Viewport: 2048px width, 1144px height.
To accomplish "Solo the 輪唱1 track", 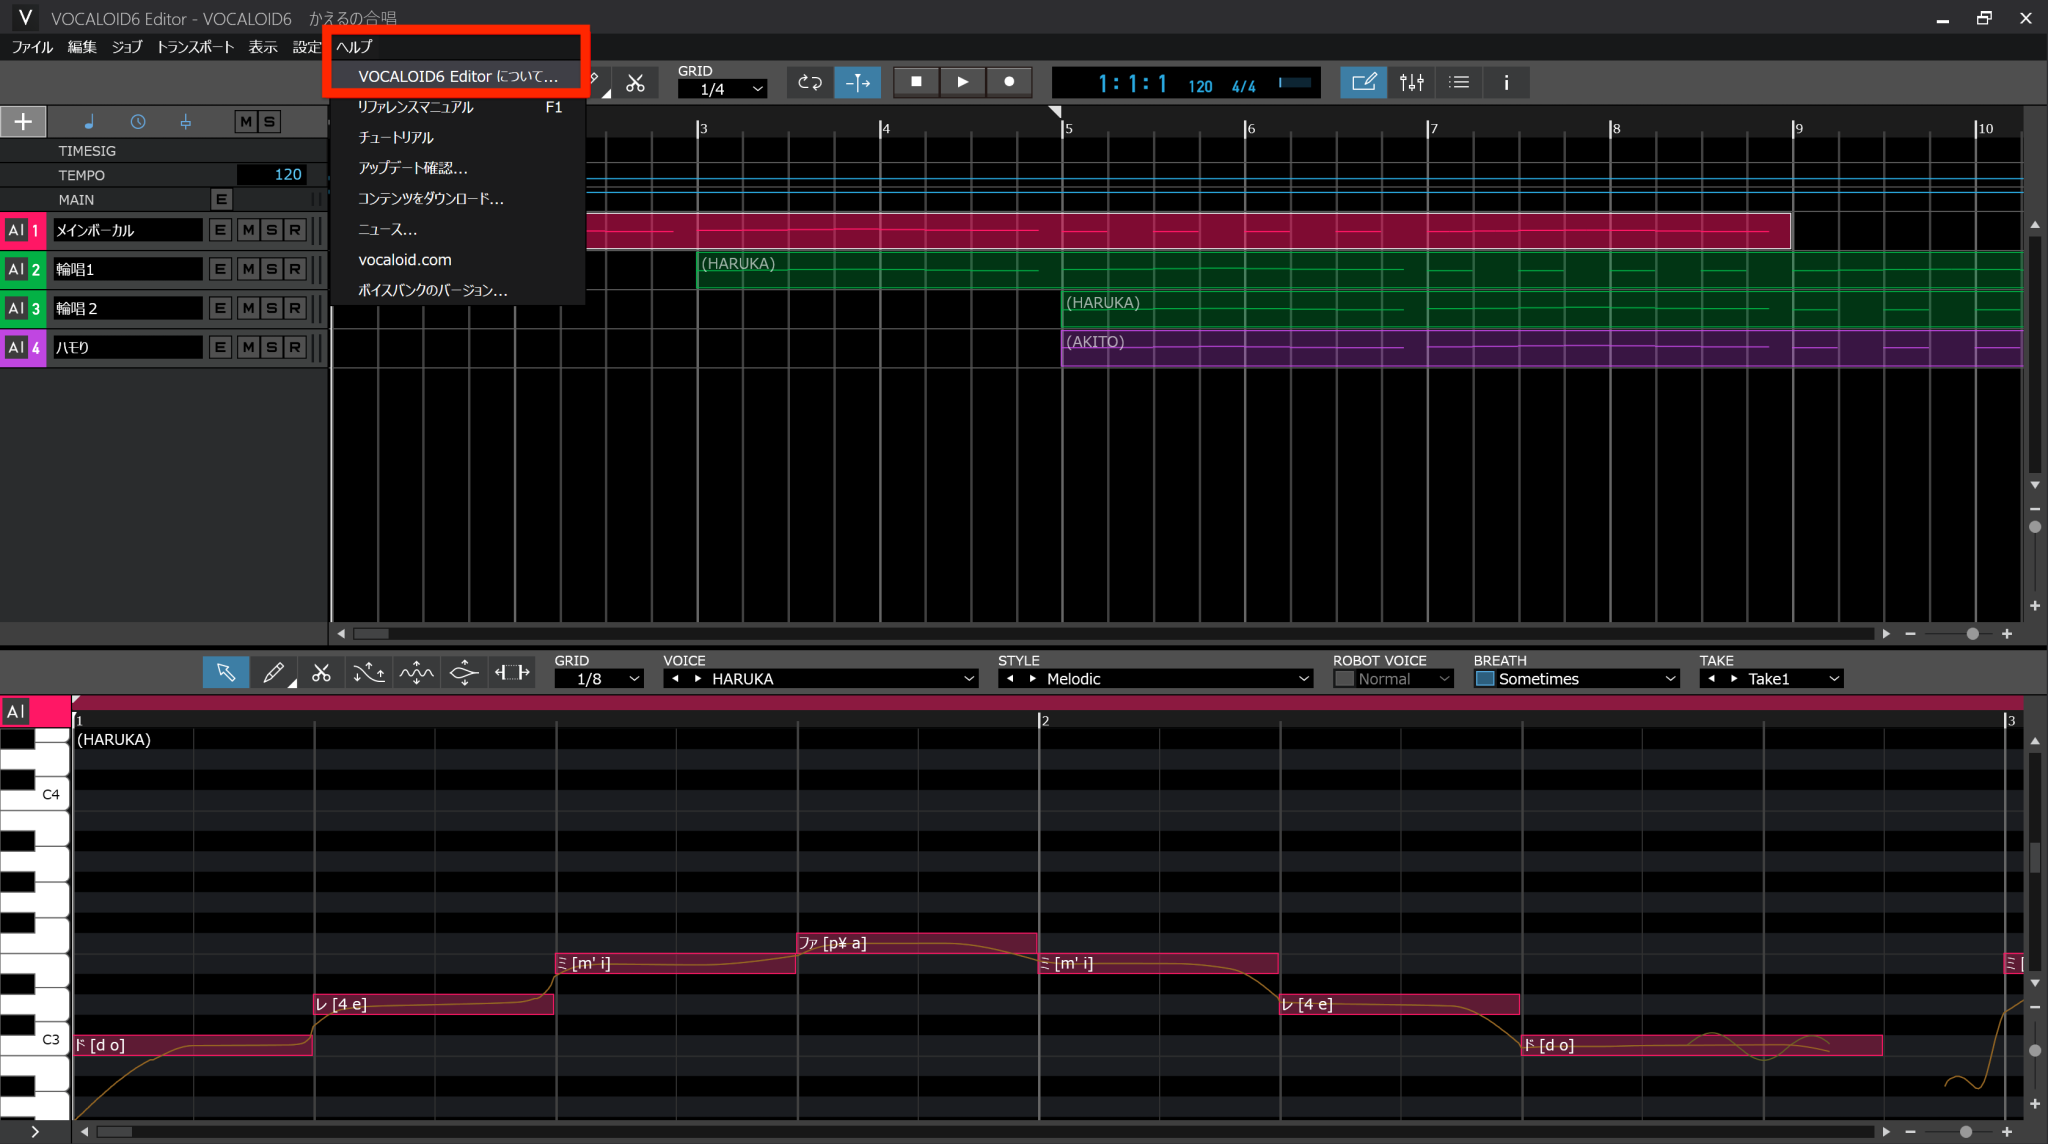I will point(271,268).
